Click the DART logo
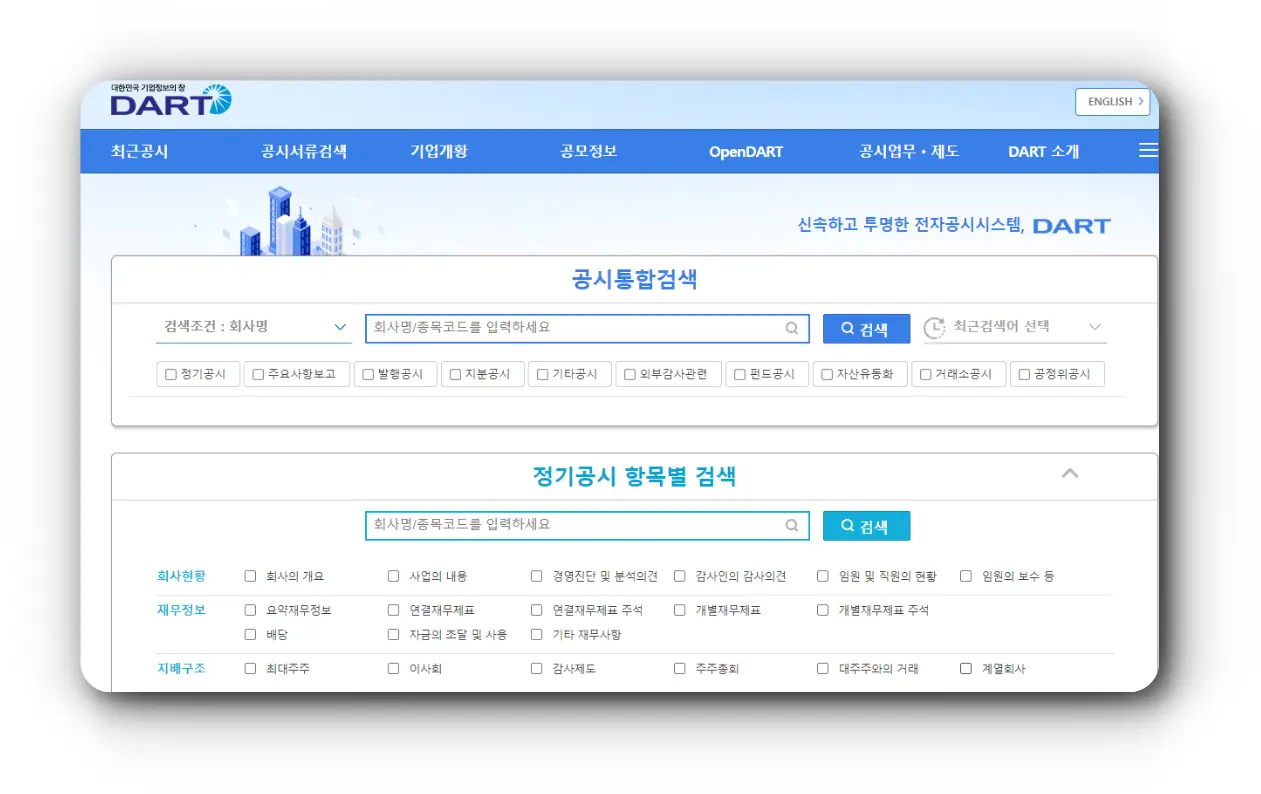 tap(170, 99)
